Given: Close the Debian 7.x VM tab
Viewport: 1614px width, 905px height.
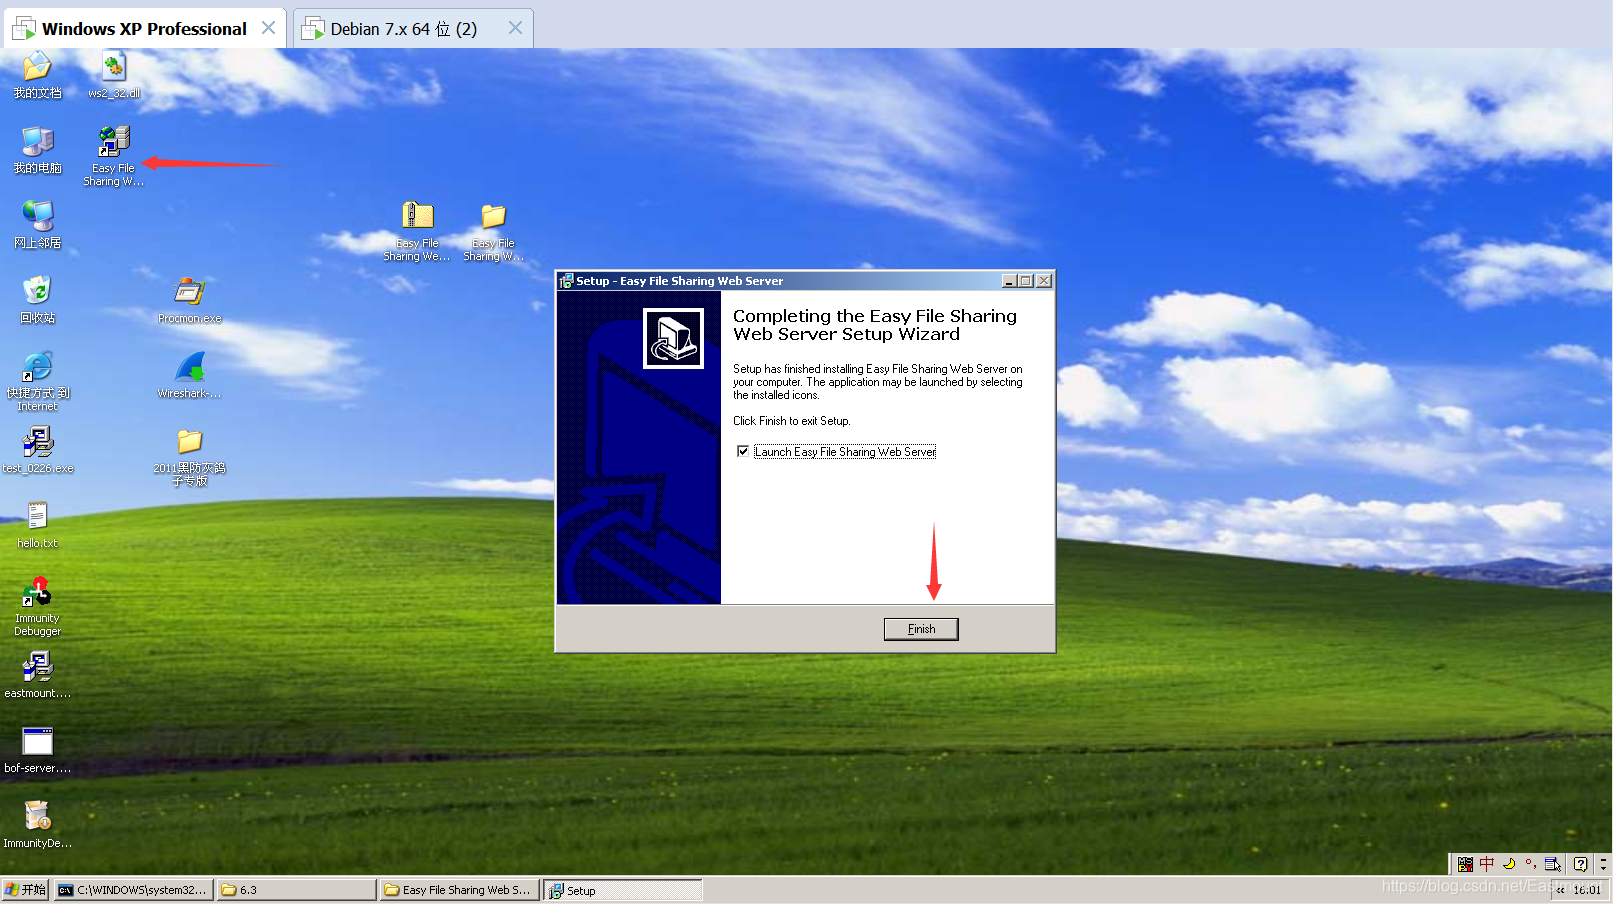Looking at the screenshot, I should 515,28.
